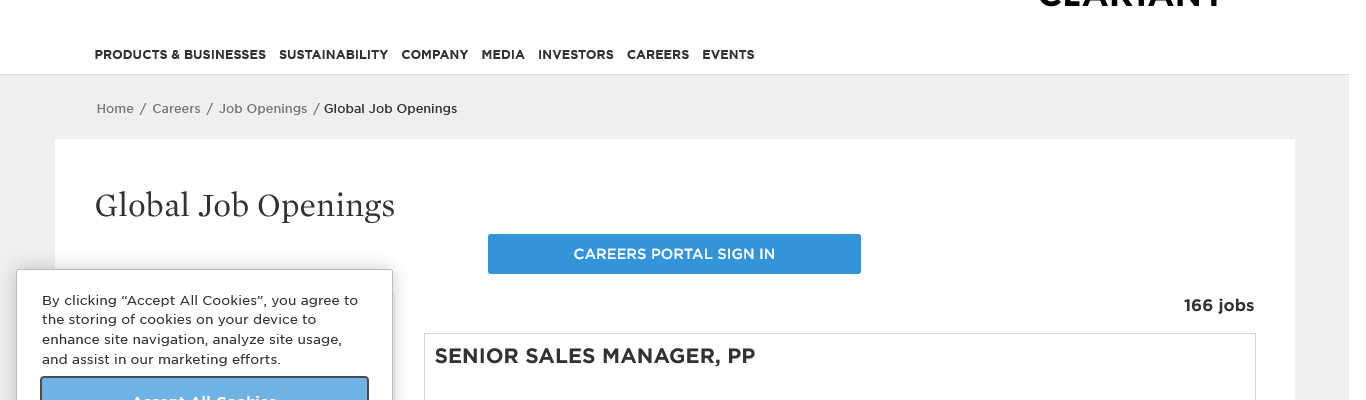Open the Sustainability navigation menu
Viewport: 1366px width, 400px height.
pyautogui.click(x=333, y=55)
